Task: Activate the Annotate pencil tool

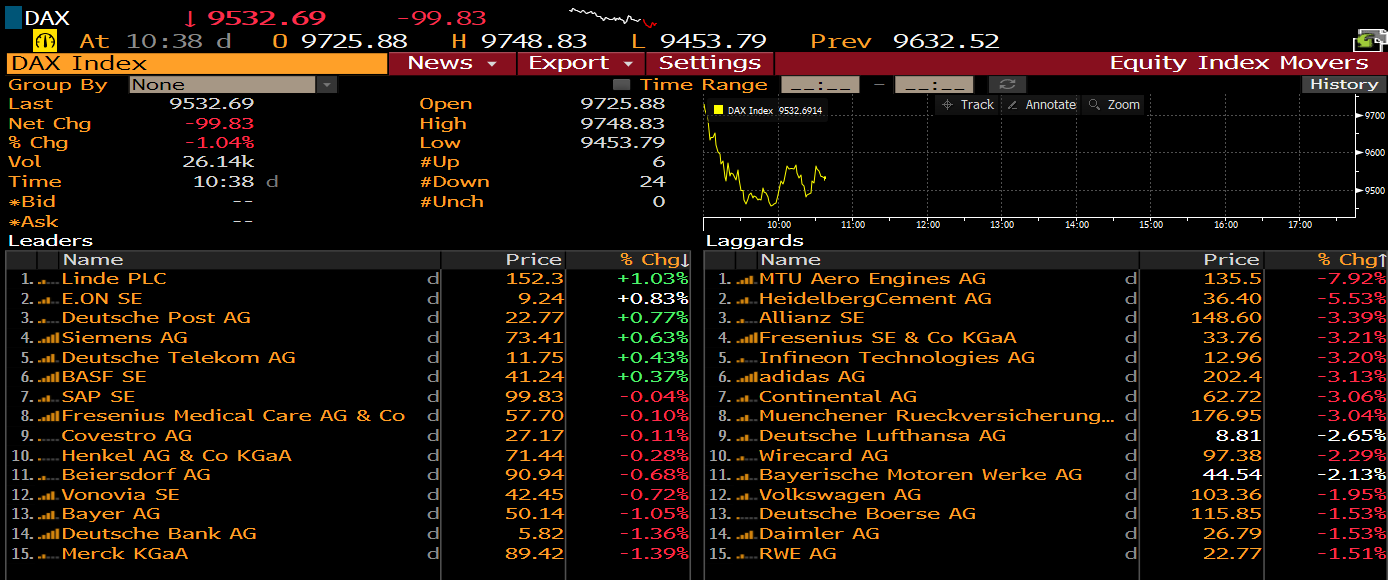Action: point(1041,105)
